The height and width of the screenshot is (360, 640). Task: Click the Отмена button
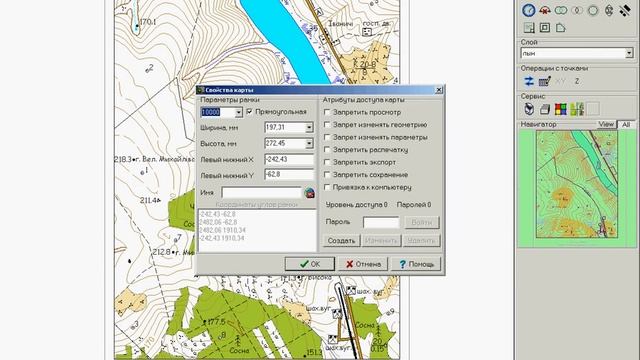(363, 264)
